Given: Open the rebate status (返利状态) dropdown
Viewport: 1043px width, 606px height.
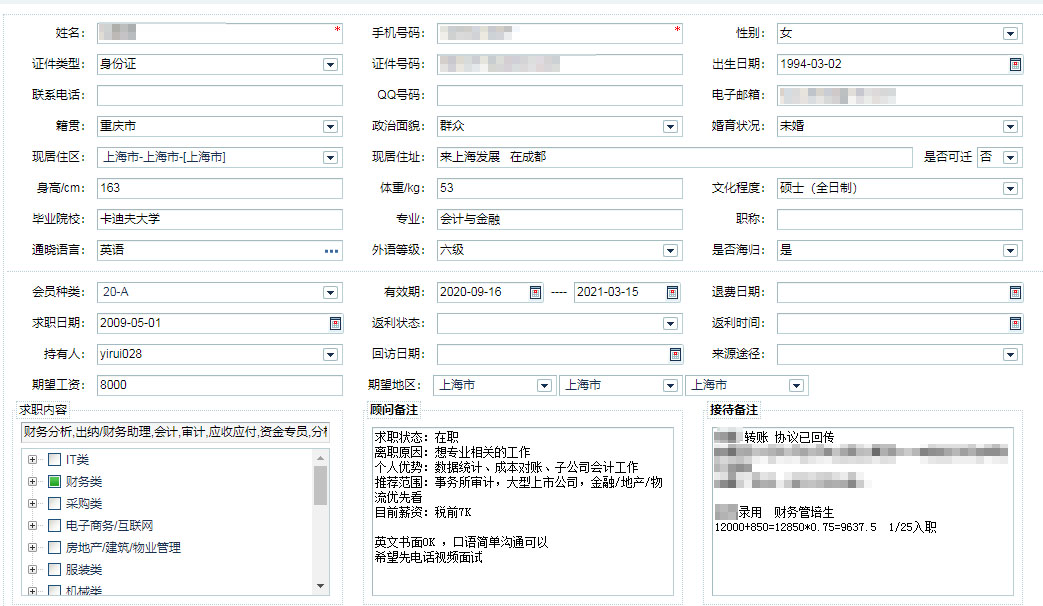Looking at the screenshot, I should click(x=670, y=323).
